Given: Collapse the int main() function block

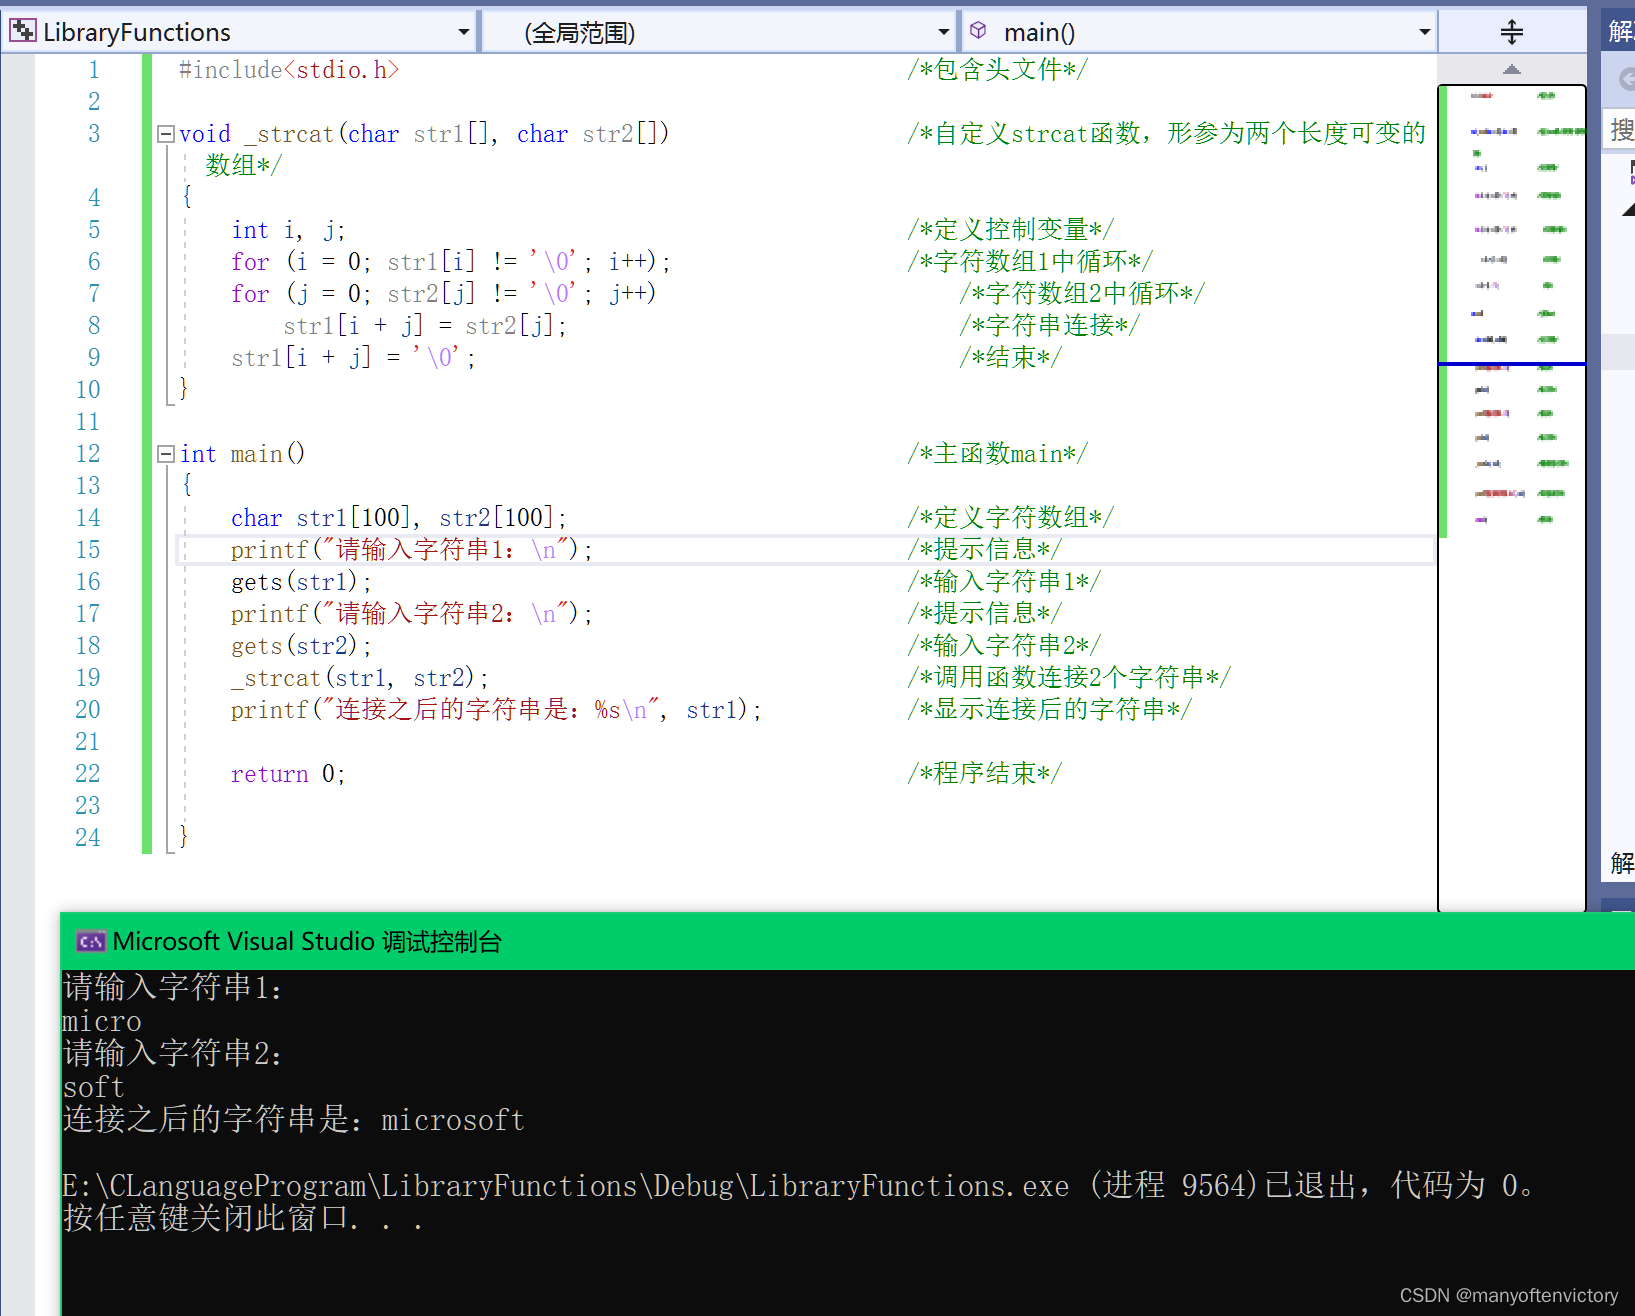Looking at the screenshot, I should tap(166, 454).
